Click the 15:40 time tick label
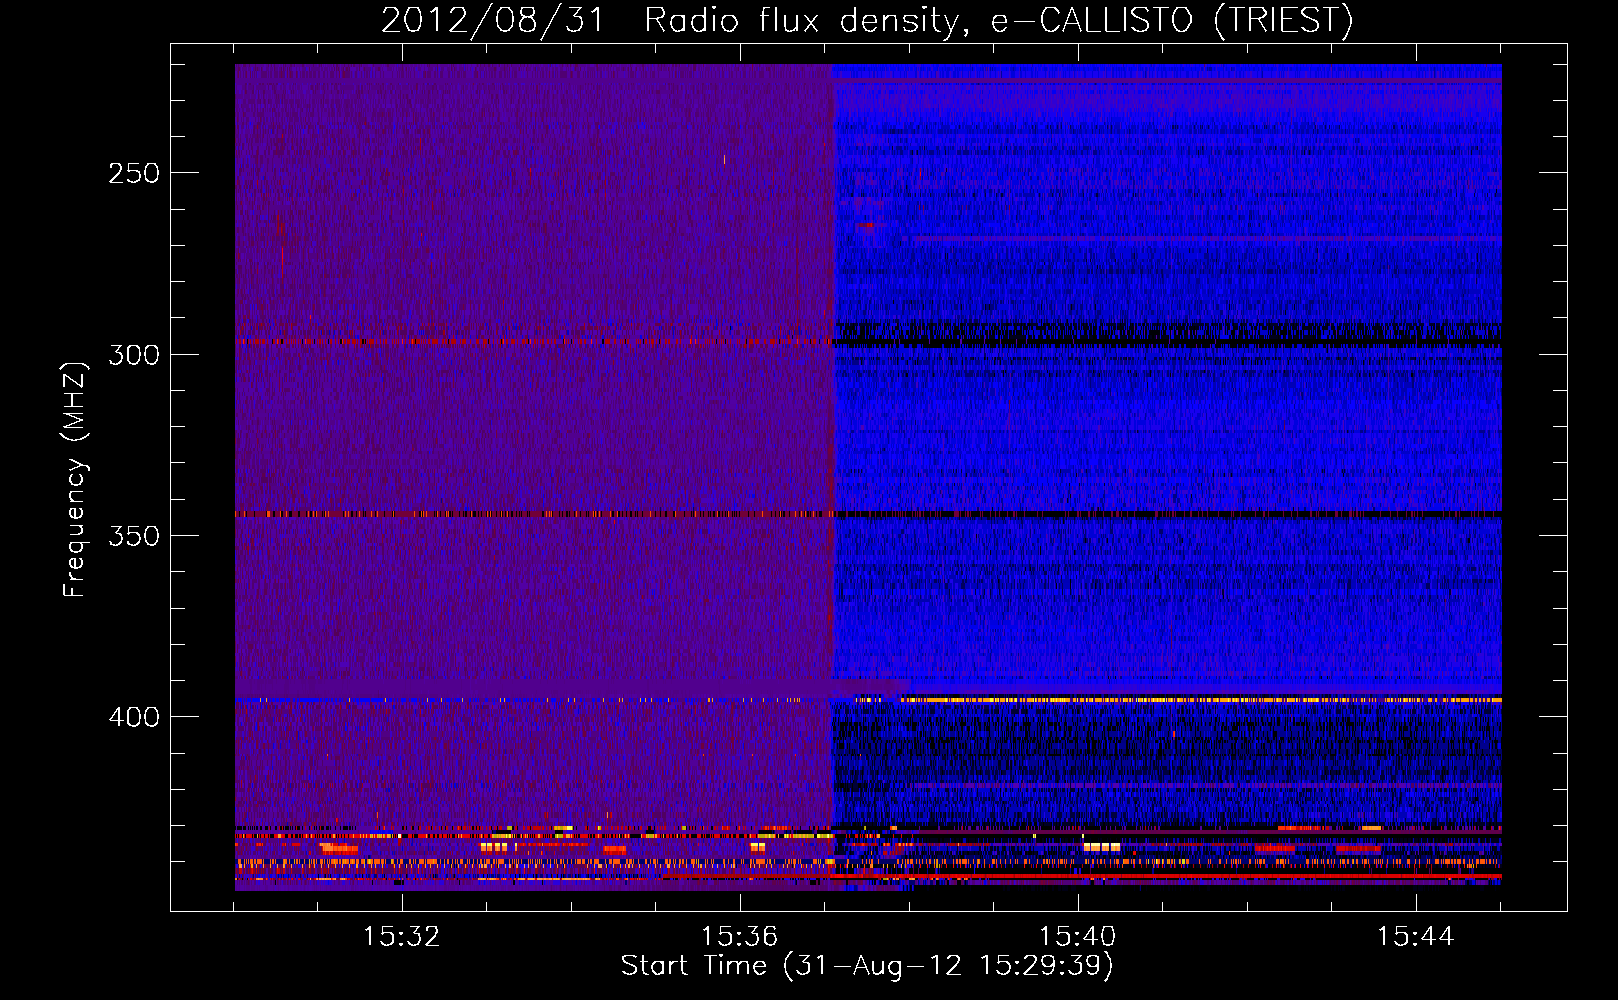Image resolution: width=1618 pixels, height=1000 pixels. pyautogui.click(x=1077, y=936)
